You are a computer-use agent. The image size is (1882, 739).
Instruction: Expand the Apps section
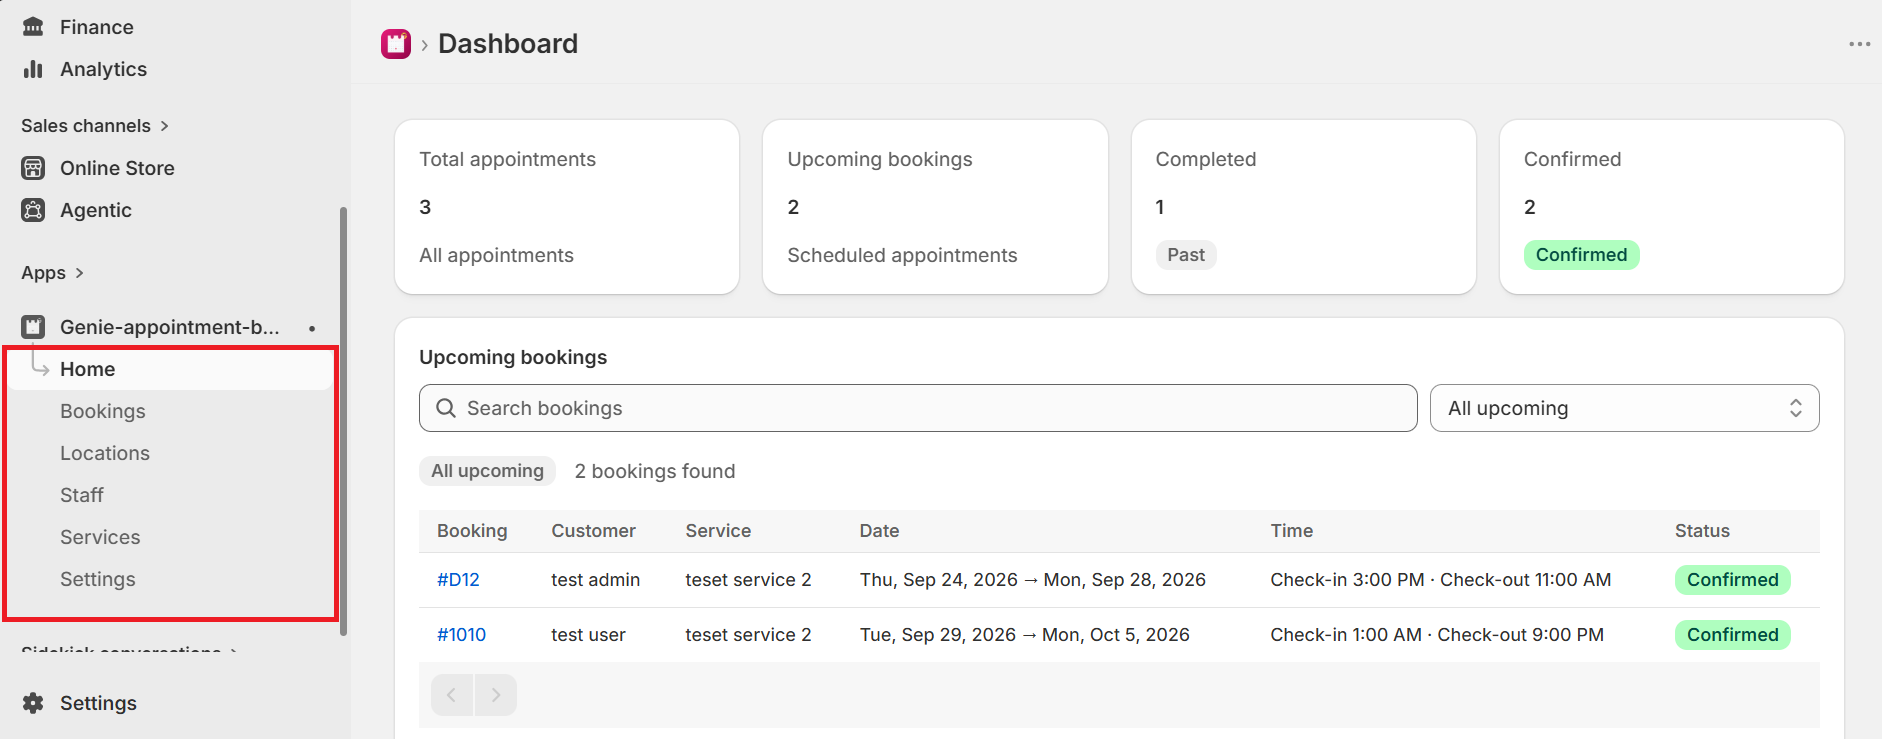point(52,273)
